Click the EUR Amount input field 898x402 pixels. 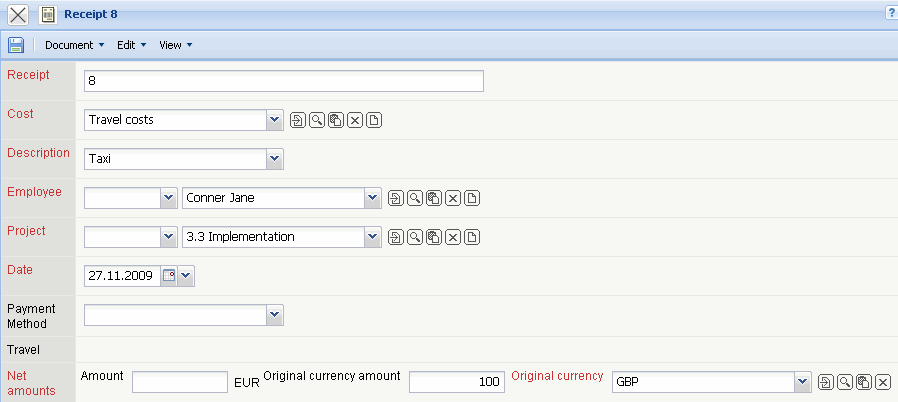pyautogui.click(x=180, y=382)
